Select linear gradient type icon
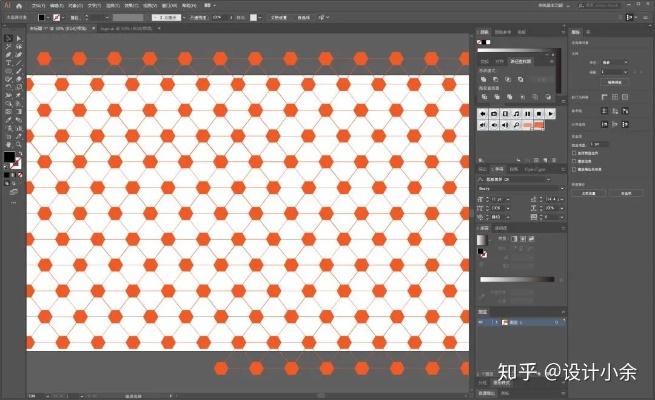The width and height of the screenshot is (655, 400). pyautogui.click(x=514, y=238)
